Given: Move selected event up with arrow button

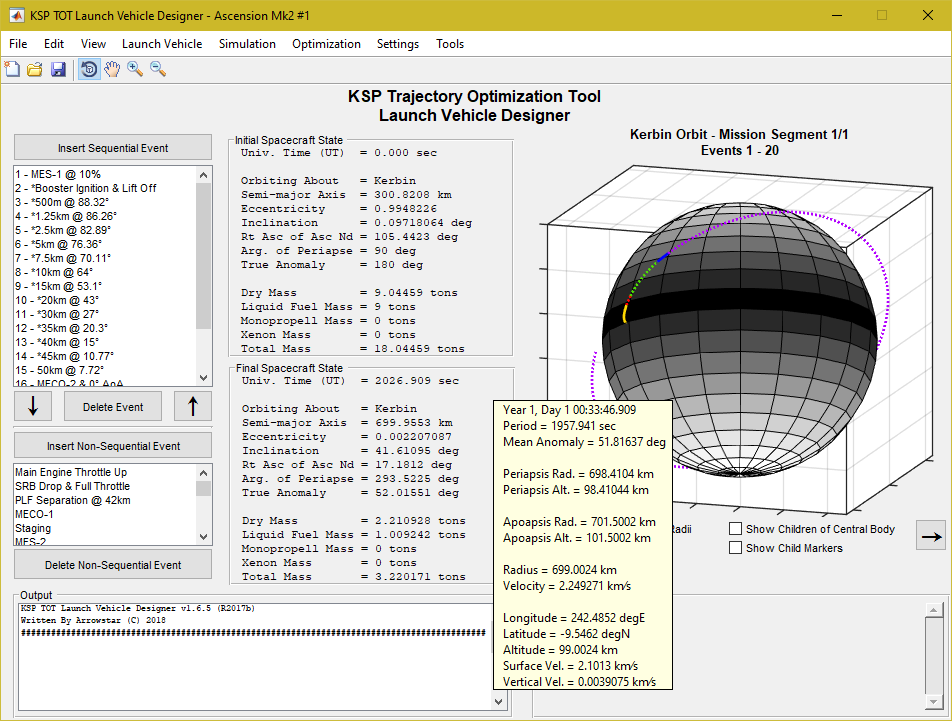Looking at the screenshot, I should coord(192,406).
